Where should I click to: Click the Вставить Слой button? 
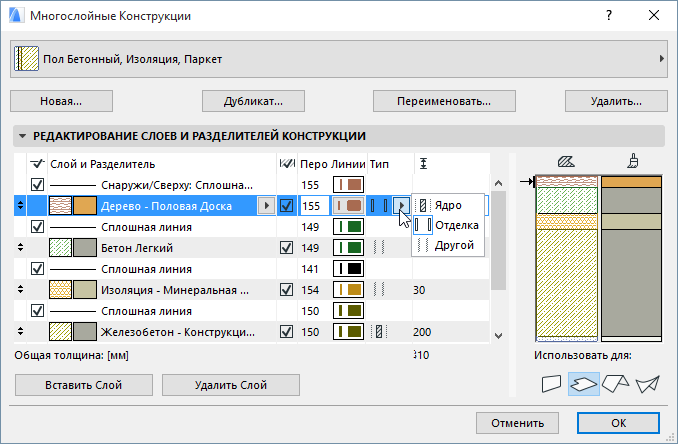pos(84,385)
